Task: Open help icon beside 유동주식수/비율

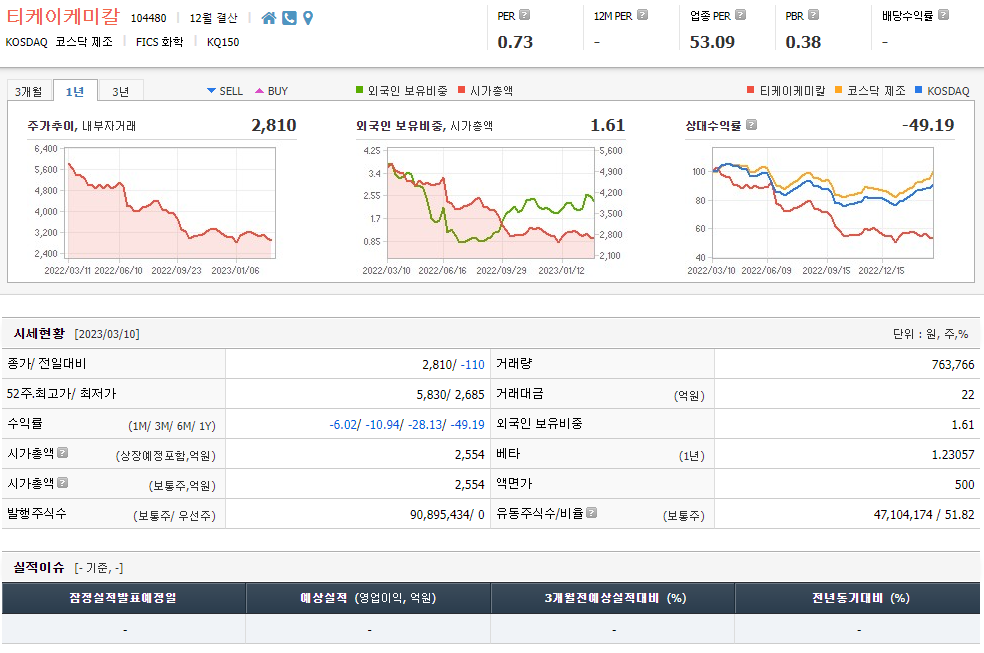Action: (591, 512)
